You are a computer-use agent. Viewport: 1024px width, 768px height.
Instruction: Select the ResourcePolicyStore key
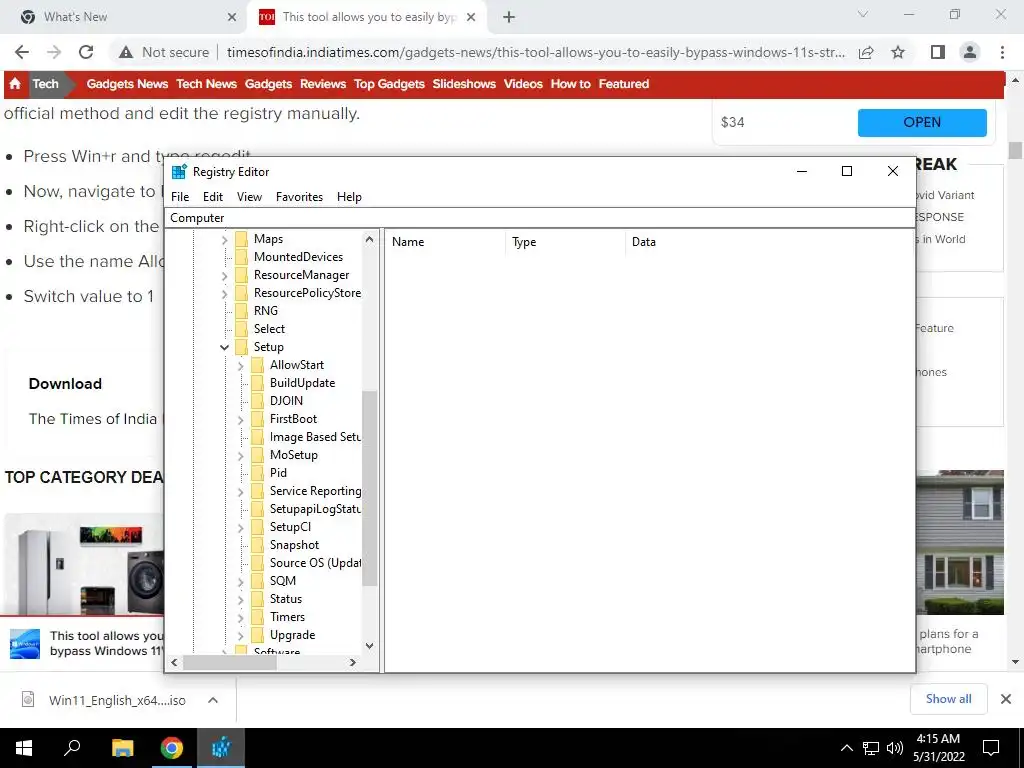coord(307,293)
